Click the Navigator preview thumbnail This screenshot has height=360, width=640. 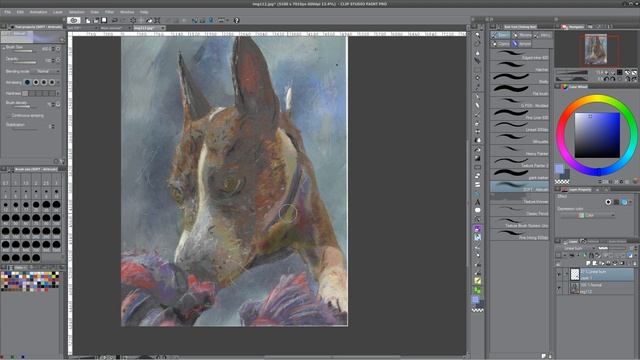[x=596, y=49]
